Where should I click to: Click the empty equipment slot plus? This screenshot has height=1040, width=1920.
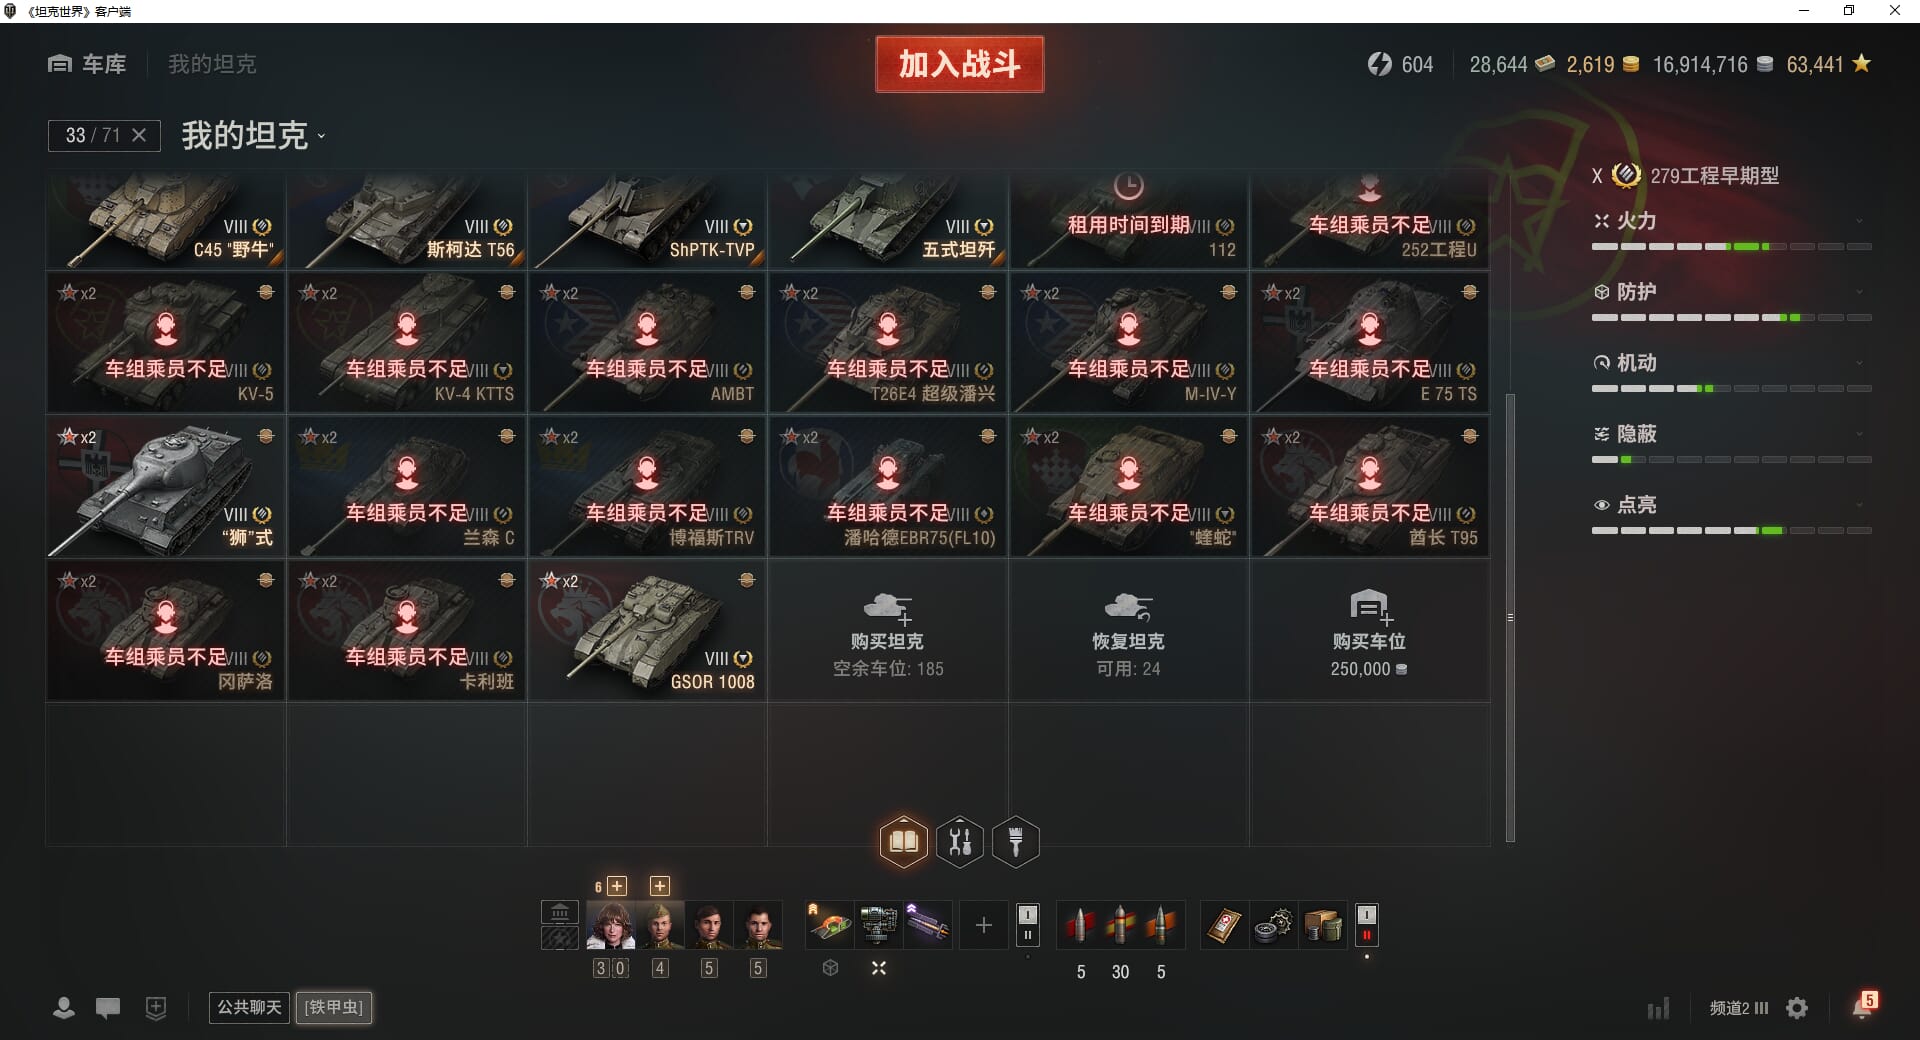click(983, 925)
